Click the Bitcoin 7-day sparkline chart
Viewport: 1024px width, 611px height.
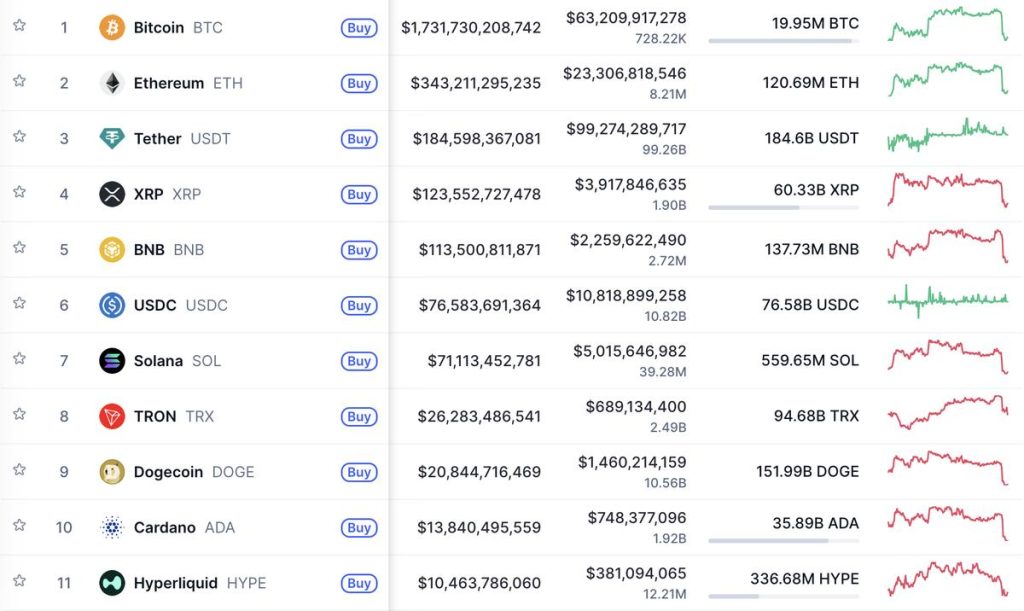[x=947, y=27]
